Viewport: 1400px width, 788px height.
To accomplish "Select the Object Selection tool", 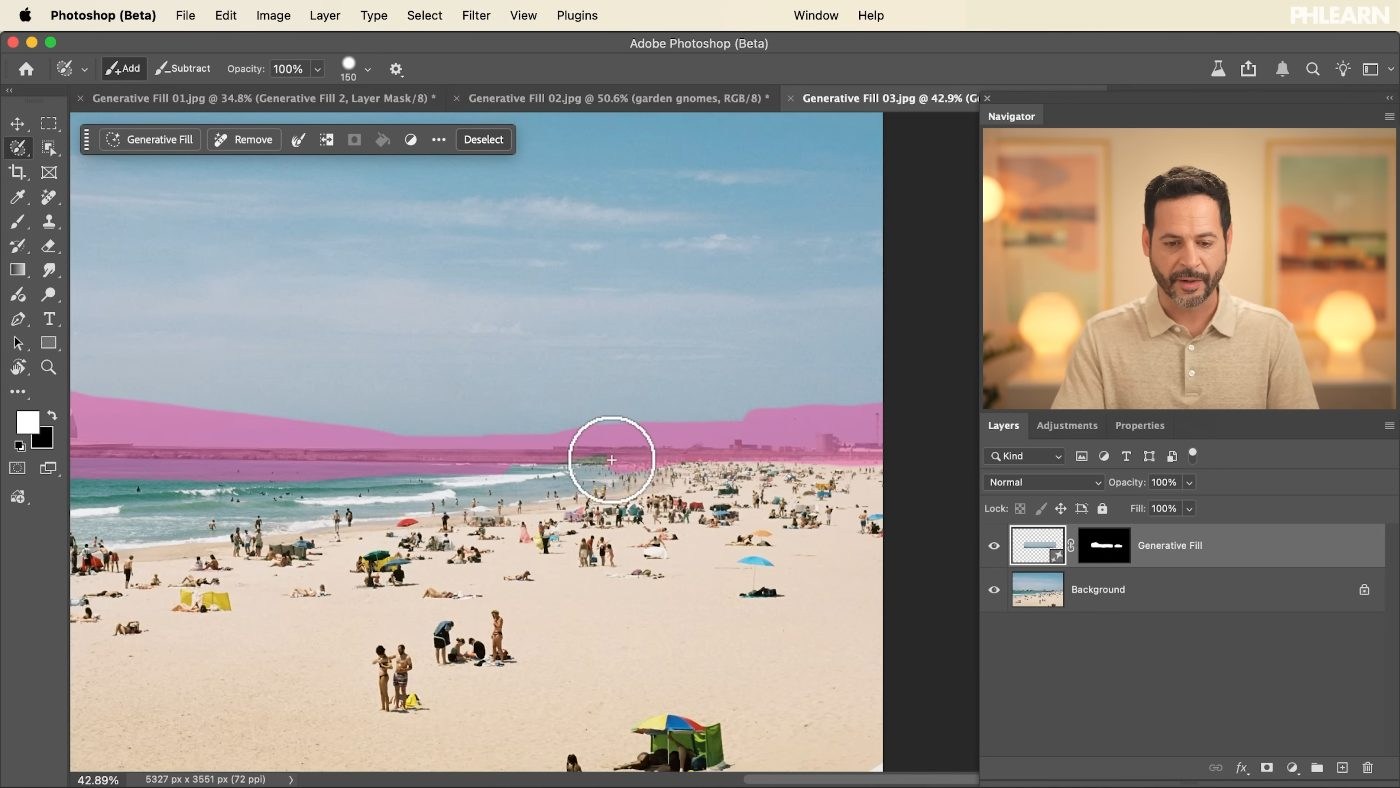I will tap(48, 148).
